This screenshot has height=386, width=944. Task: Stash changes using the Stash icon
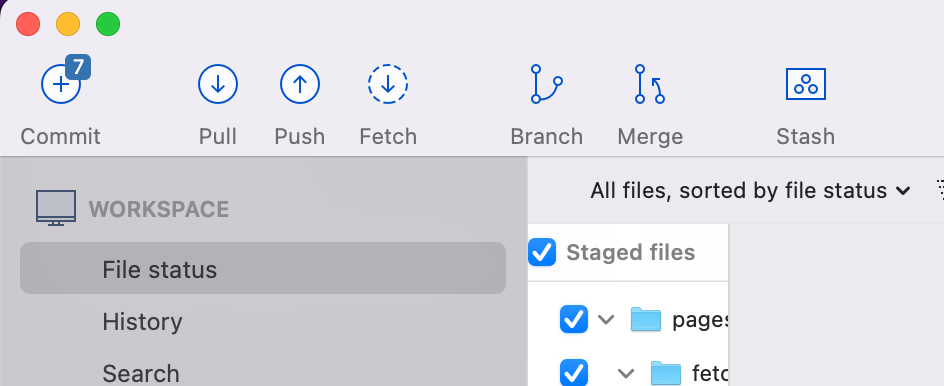[x=806, y=84]
